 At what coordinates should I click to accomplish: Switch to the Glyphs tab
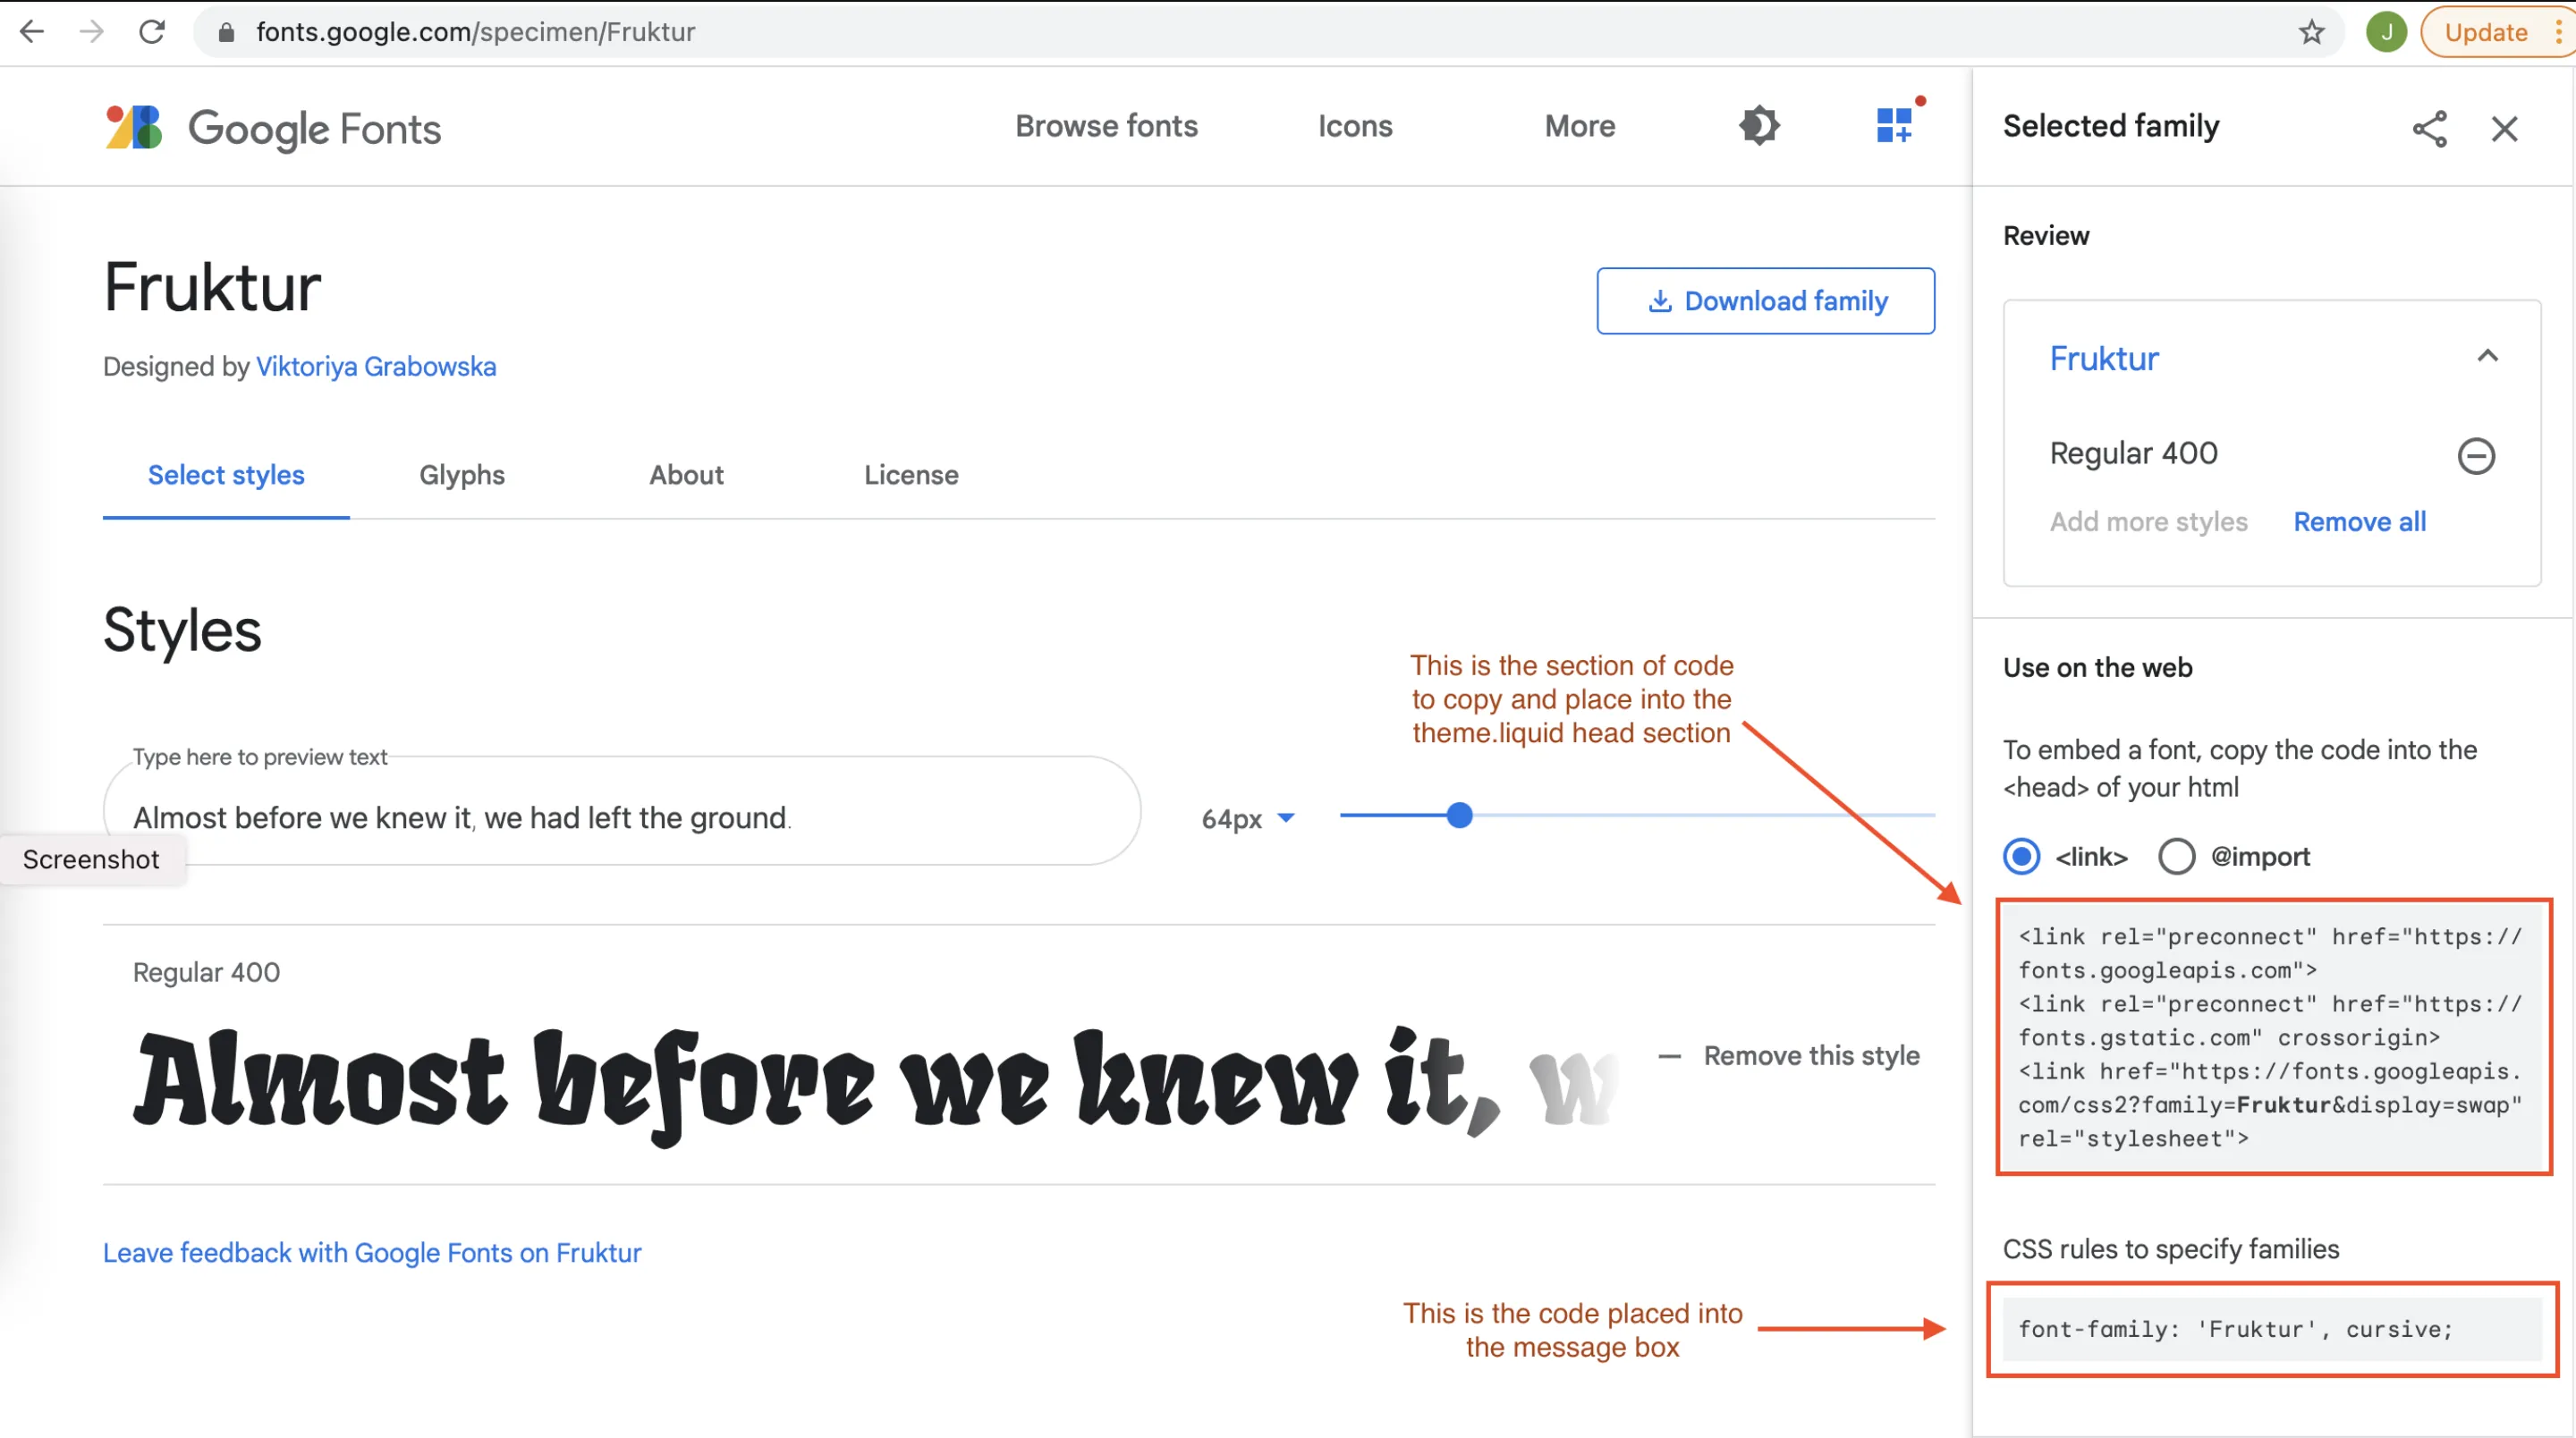tap(462, 475)
